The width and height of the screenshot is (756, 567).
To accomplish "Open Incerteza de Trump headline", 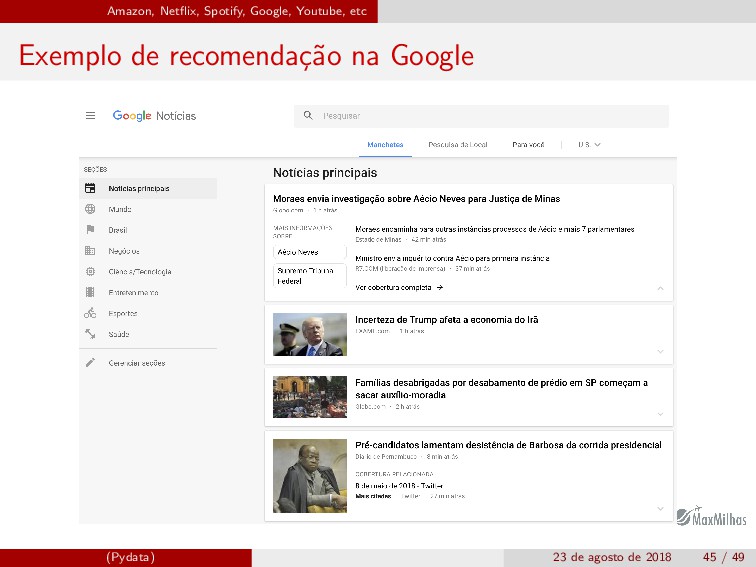I will (446, 320).
